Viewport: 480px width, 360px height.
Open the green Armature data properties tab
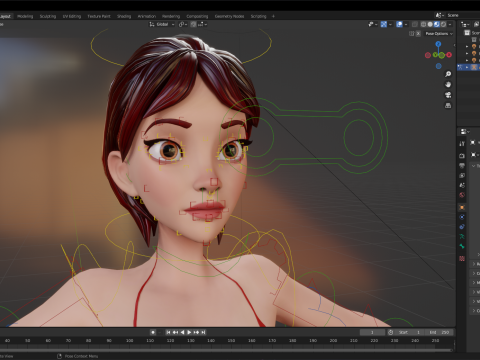462,237
